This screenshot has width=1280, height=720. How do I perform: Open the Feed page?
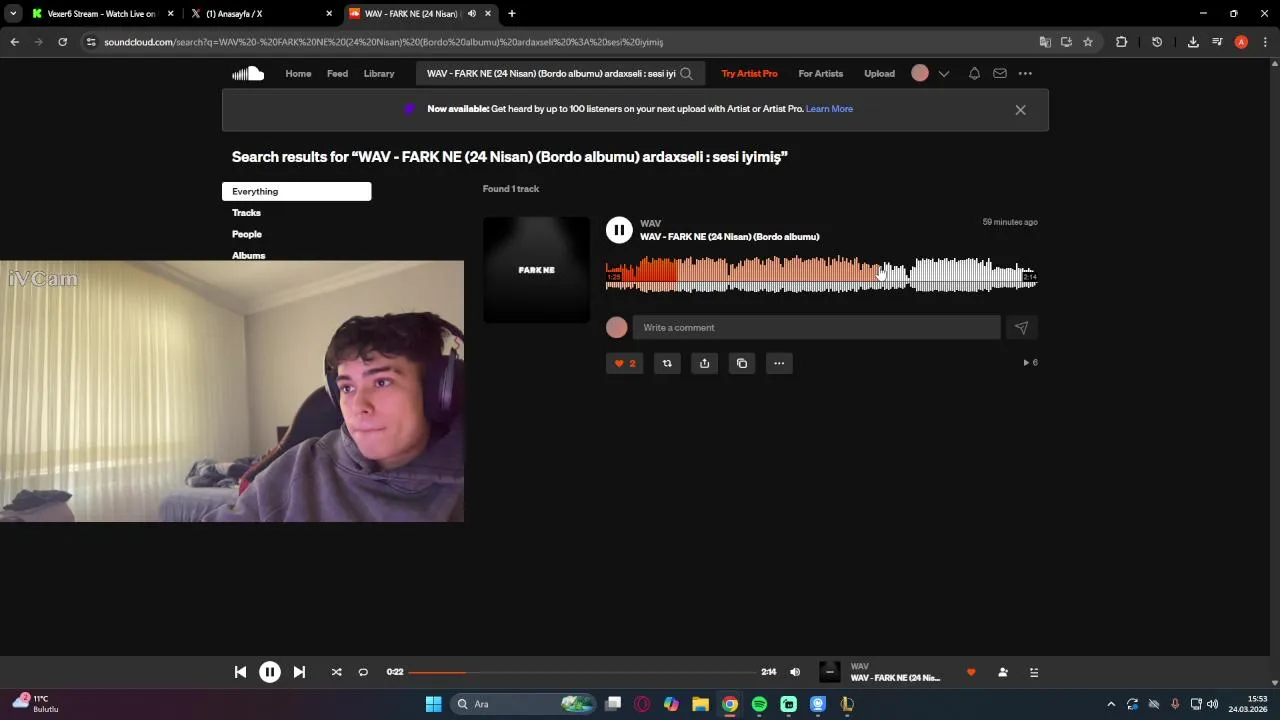pyautogui.click(x=338, y=73)
